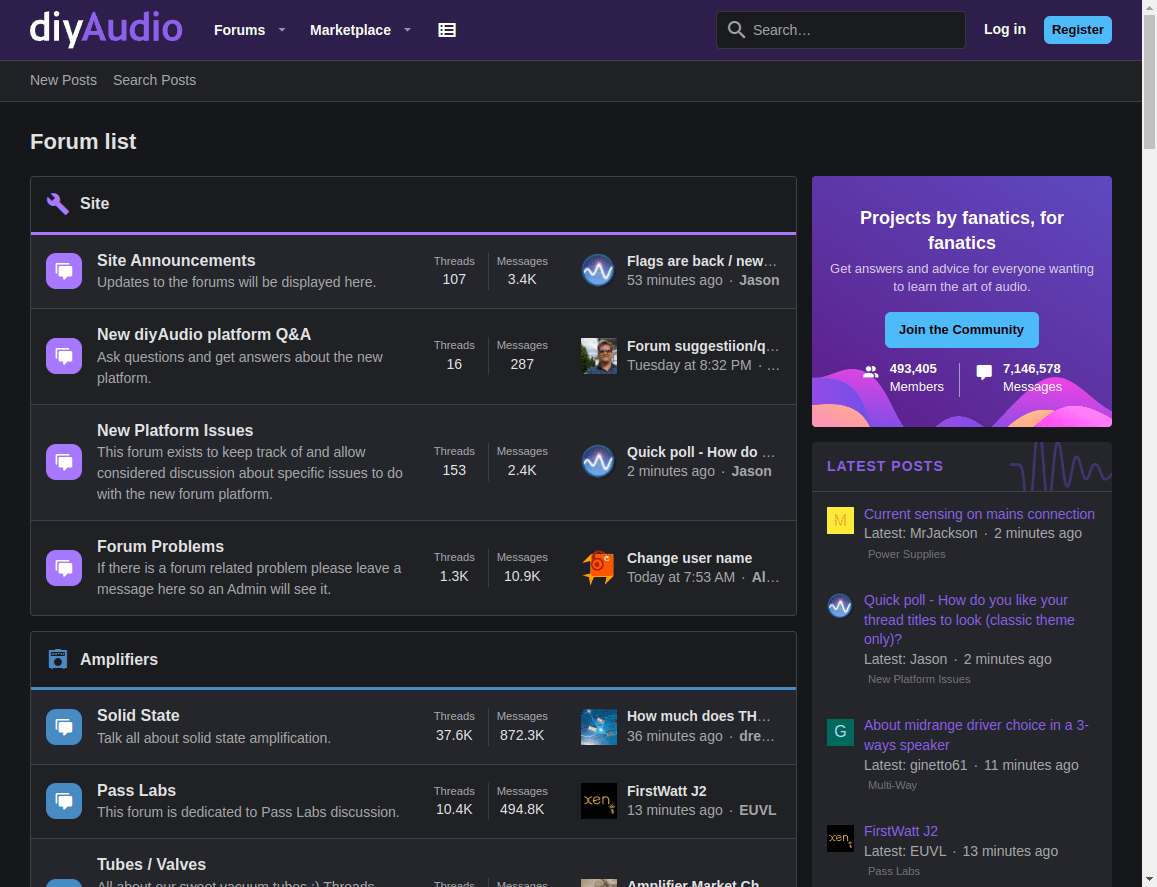The height and width of the screenshot is (887, 1157).
Task: Open Change user name thread
Action: pyautogui.click(x=689, y=559)
